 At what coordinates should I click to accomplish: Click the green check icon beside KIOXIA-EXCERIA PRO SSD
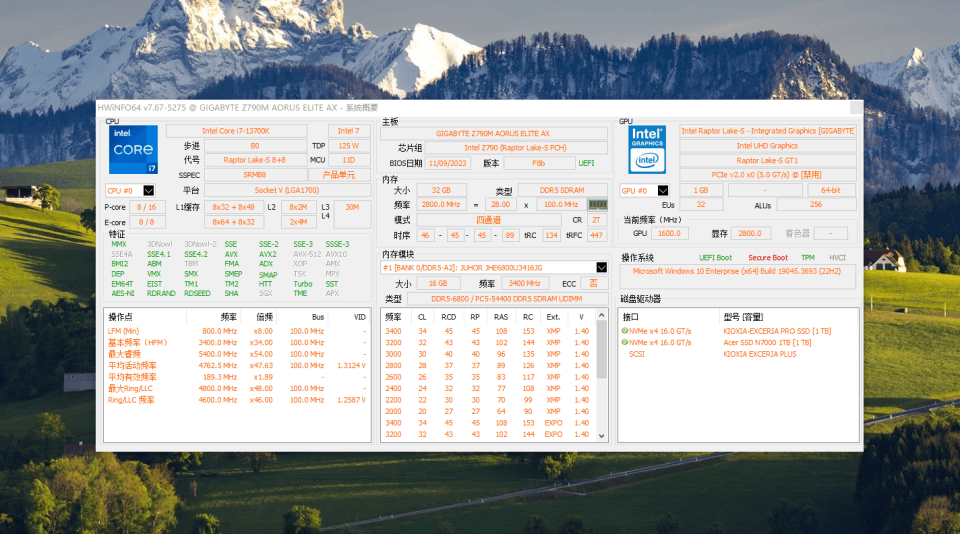pos(624,331)
